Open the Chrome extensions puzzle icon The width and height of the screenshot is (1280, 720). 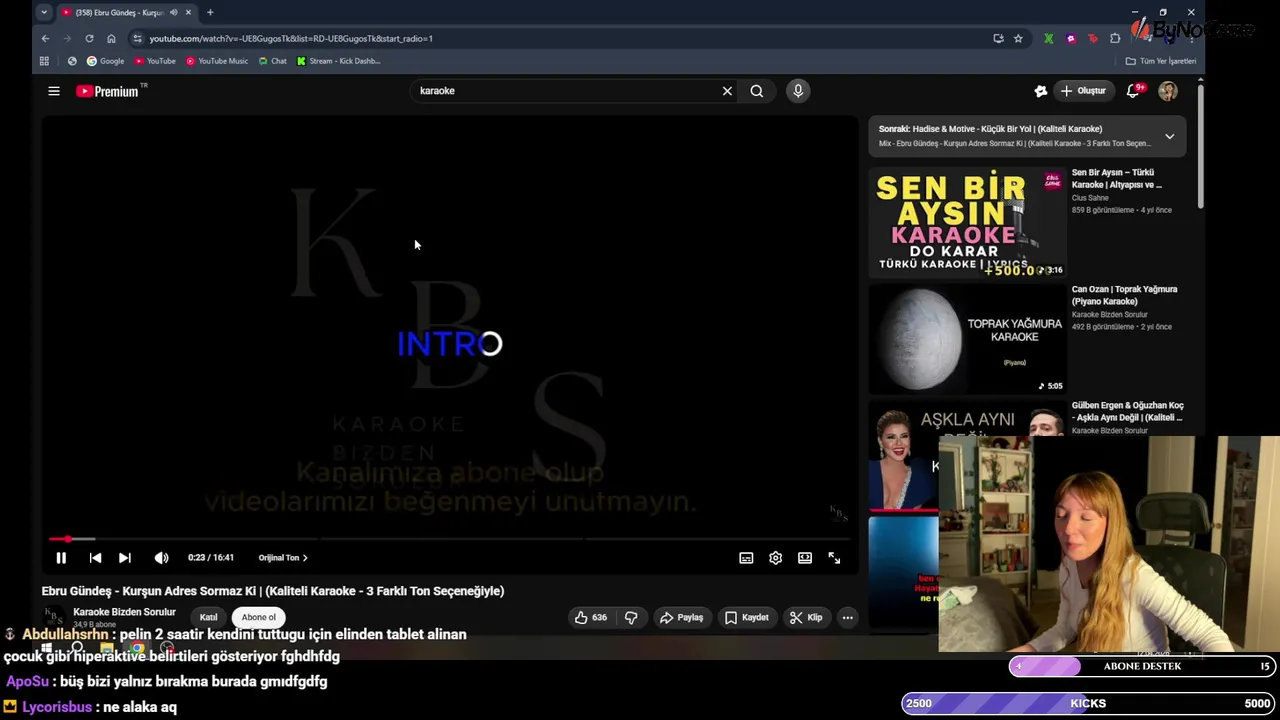1115,38
